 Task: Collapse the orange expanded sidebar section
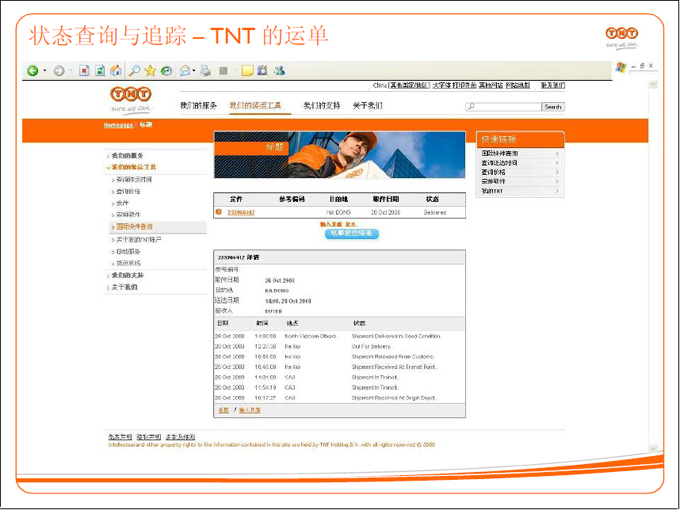[x=134, y=167]
